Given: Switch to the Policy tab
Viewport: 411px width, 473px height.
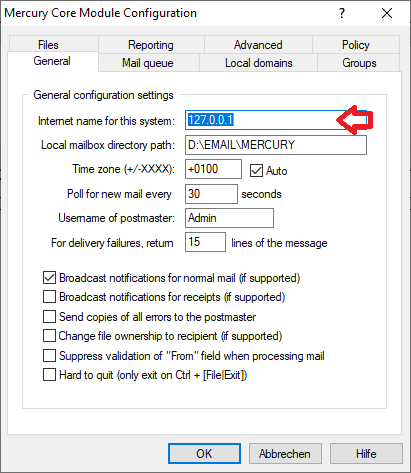Looking at the screenshot, I should [356, 44].
